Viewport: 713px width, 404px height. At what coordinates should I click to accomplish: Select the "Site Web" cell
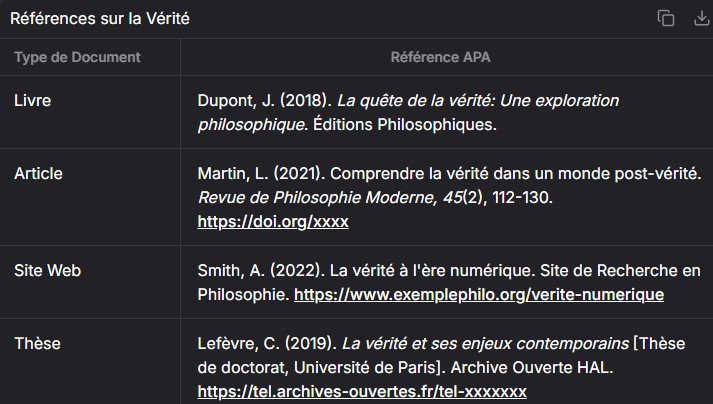tap(47, 271)
